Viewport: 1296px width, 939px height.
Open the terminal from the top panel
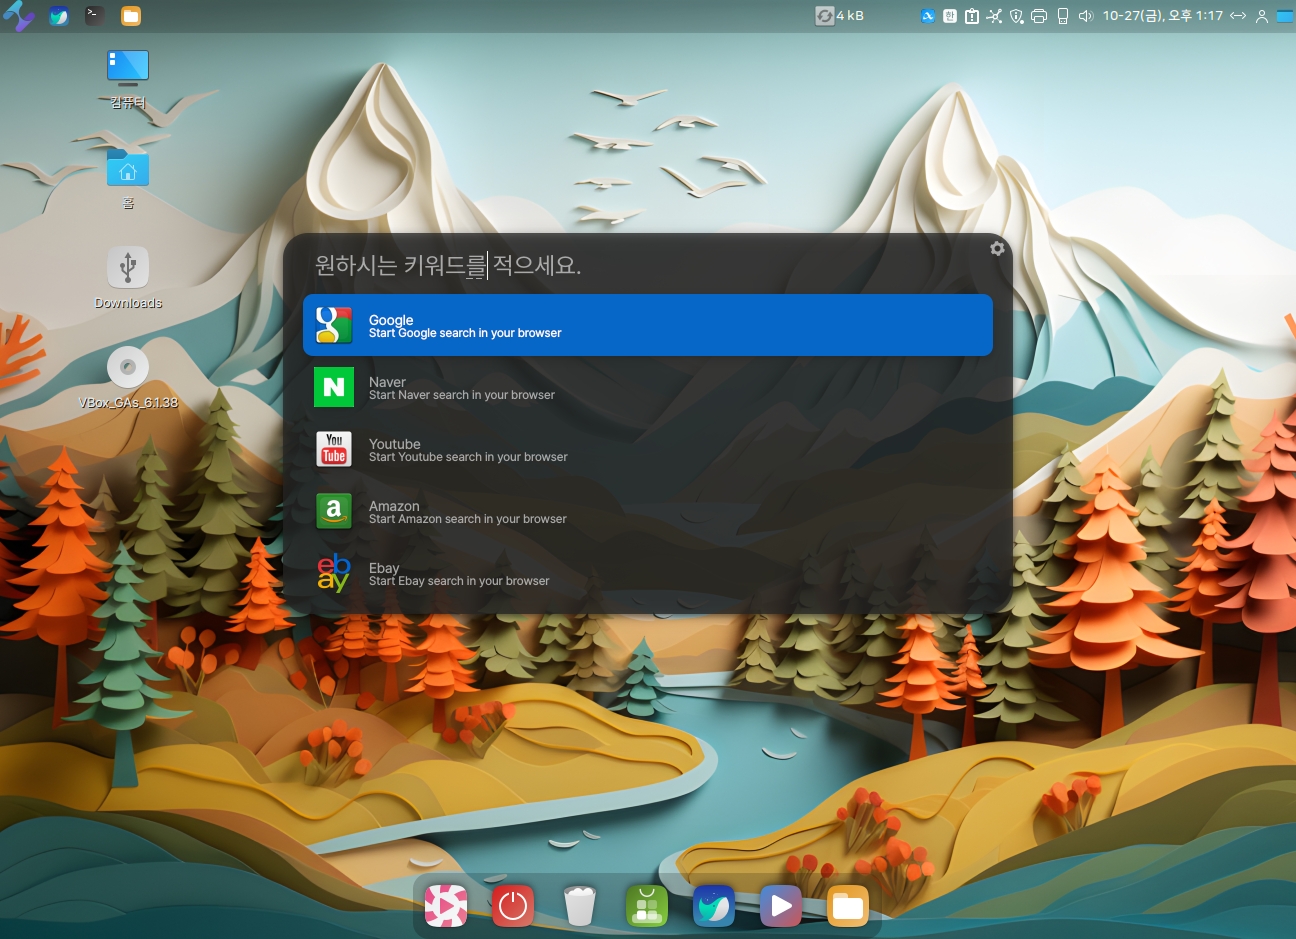click(x=94, y=15)
